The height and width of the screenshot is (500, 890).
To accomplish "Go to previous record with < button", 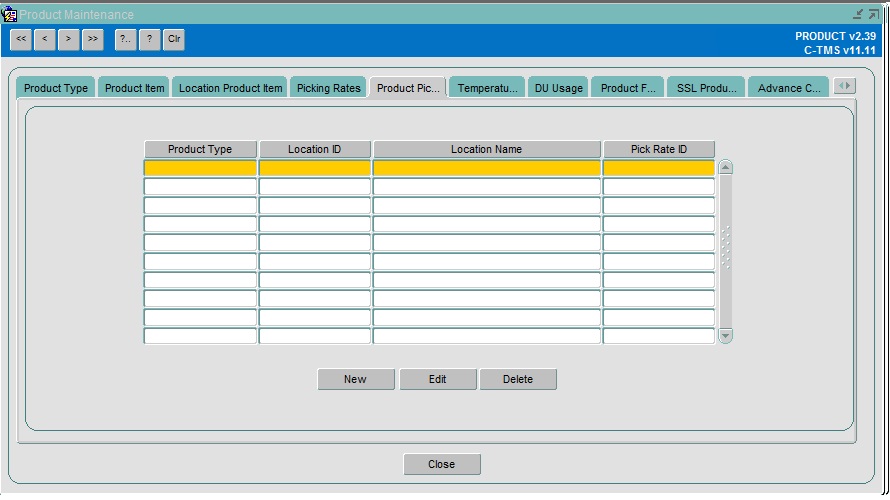I will click(45, 39).
